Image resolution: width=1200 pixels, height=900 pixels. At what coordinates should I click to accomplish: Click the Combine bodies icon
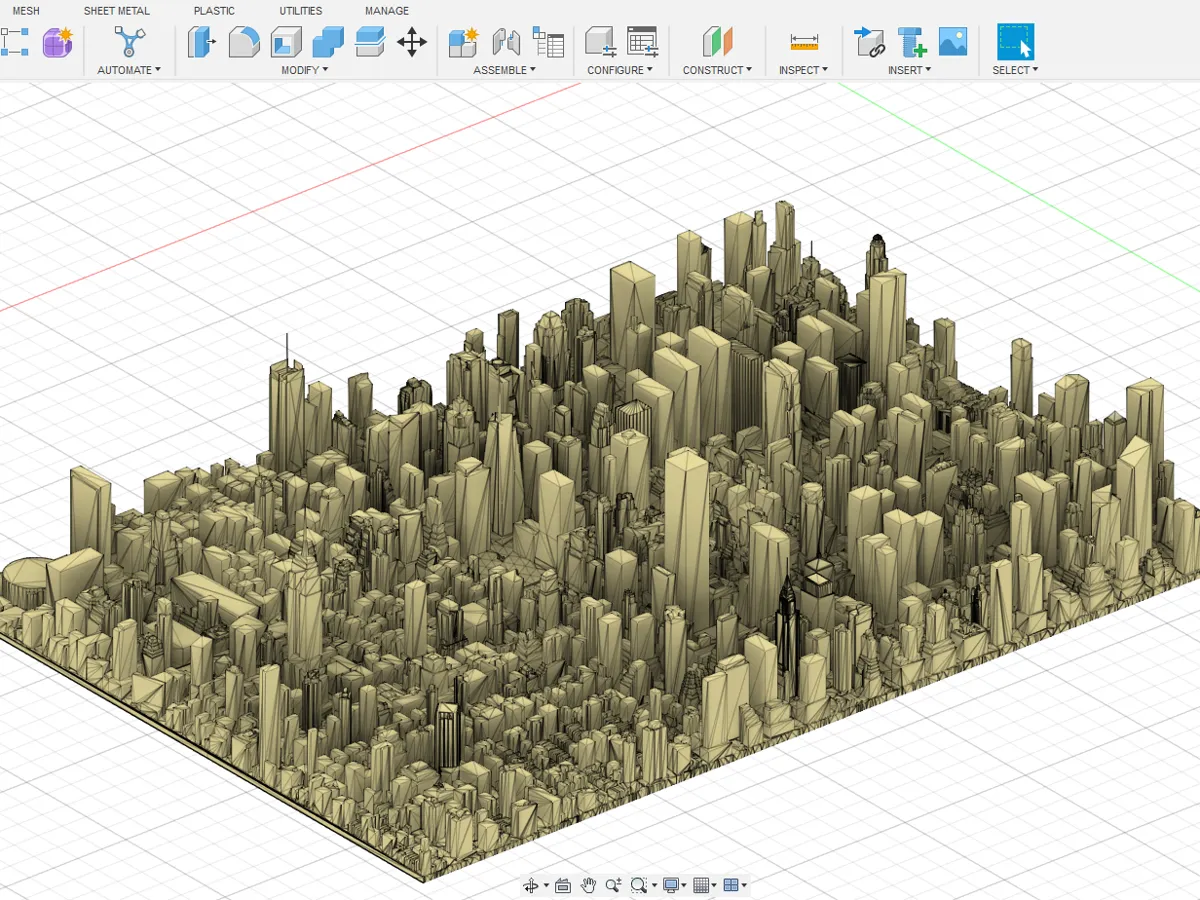click(x=328, y=42)
